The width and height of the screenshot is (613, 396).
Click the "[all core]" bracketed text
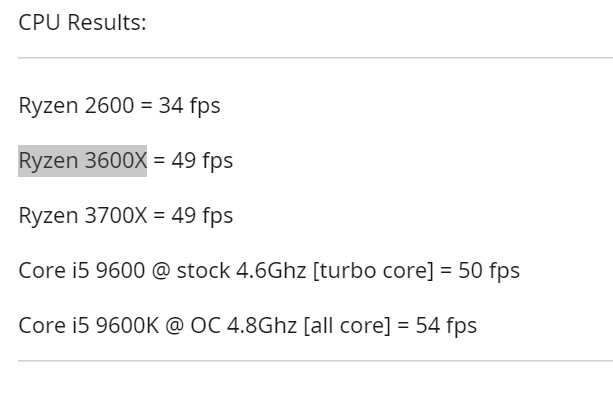pos(347,326)
